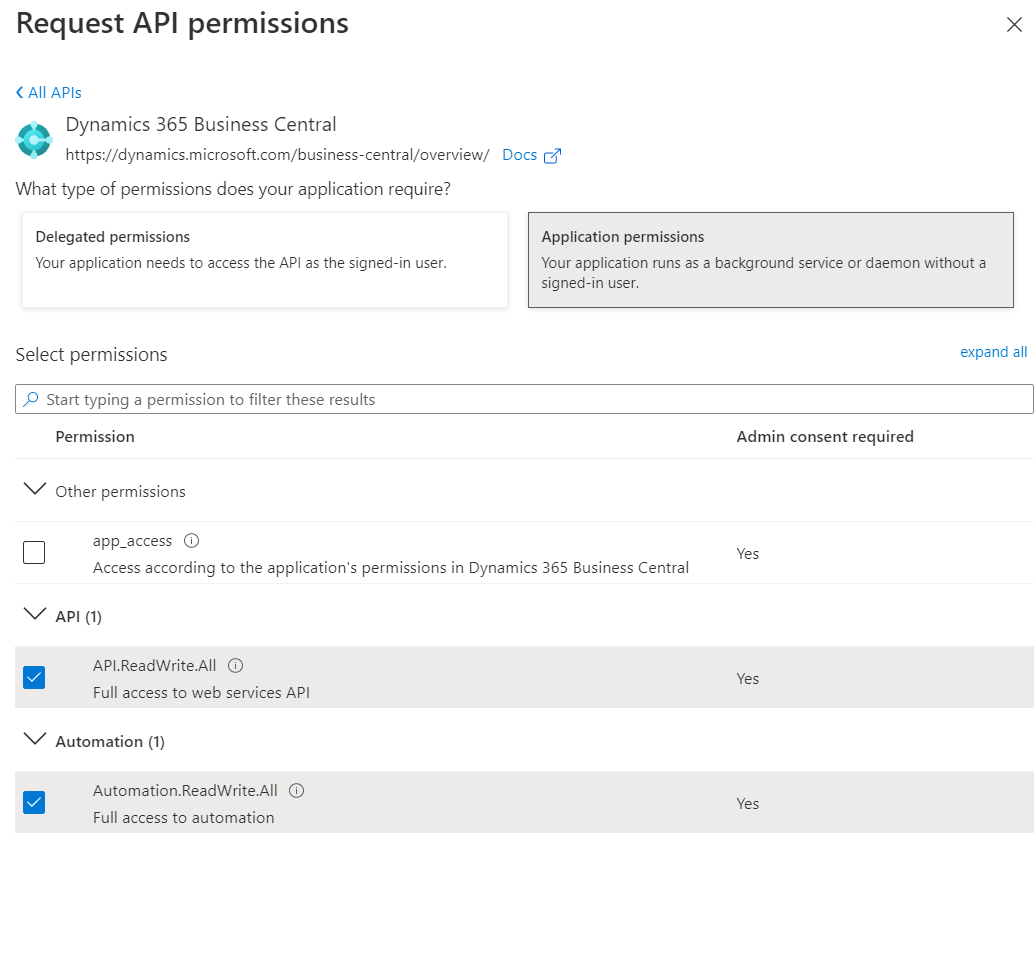
Task: Click the Docs external link icon
Action: point(552,156)
